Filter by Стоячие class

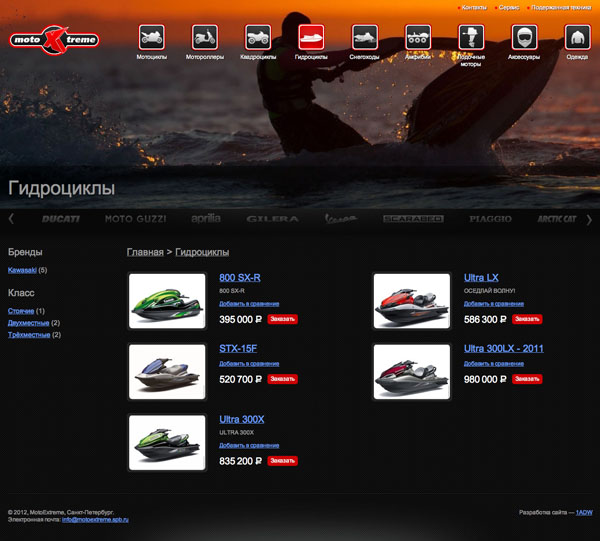pyautogui.click(x=21, y=311)
